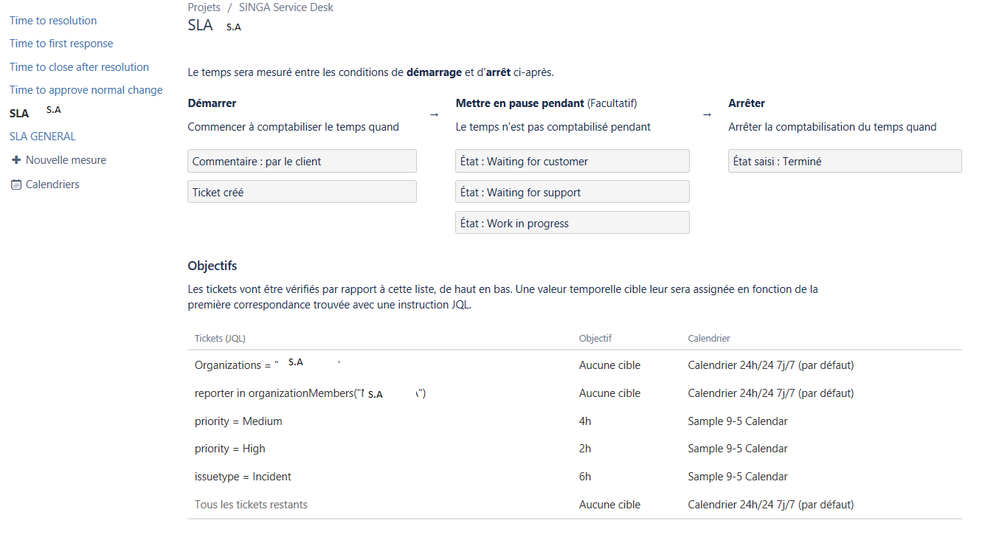Viewport: 999px width, 535px height.
Task: Click the priority = High JQL row
Action: [575, 448]
